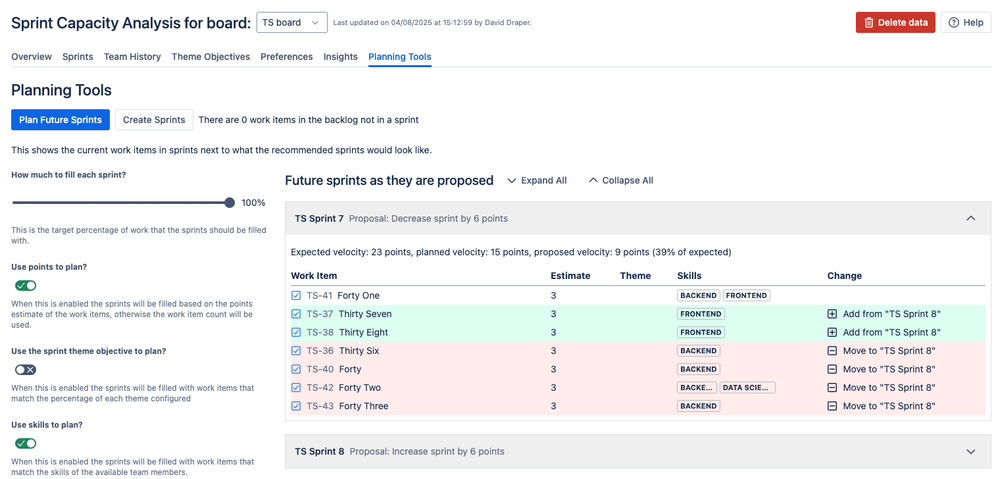
Task: Click the work item type icon for TS-41
Action: click(296, 296)
